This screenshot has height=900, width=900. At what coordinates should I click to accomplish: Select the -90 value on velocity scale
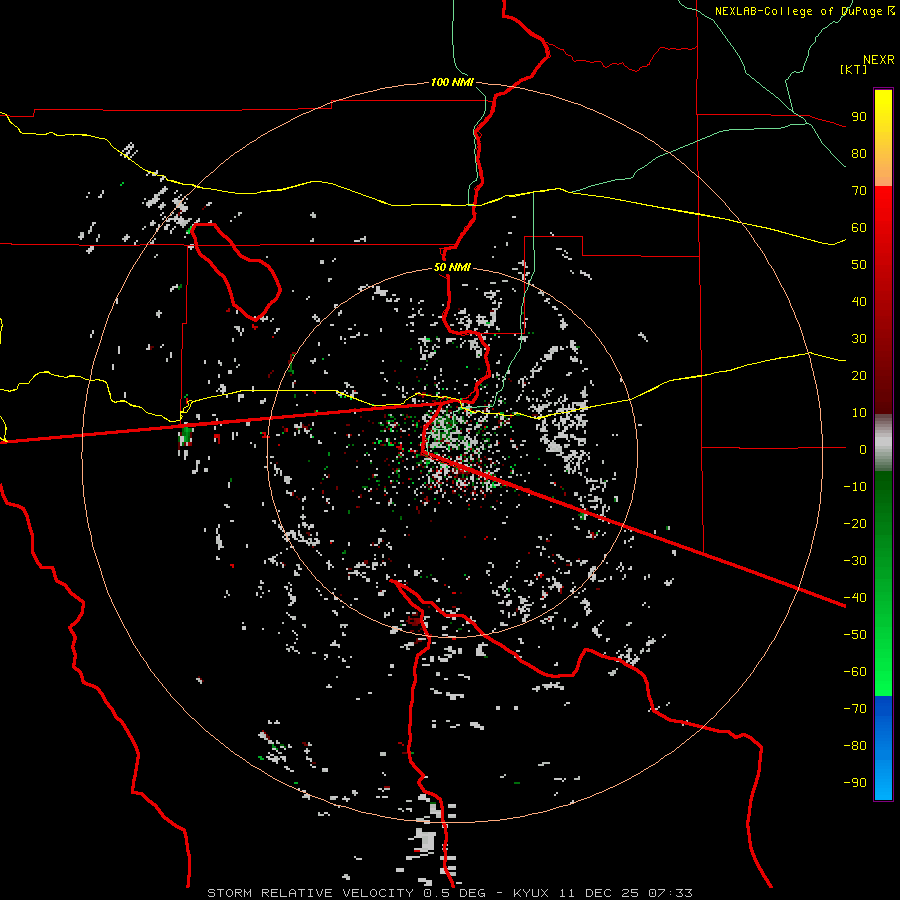[855, 783]
